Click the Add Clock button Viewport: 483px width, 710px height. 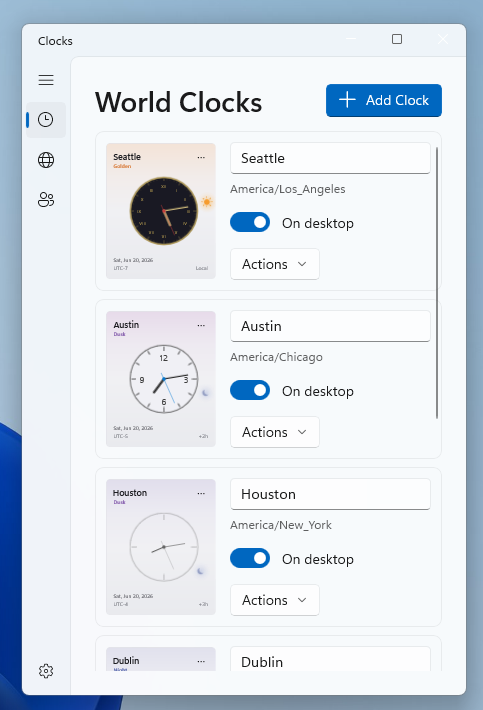pos(384,100)
